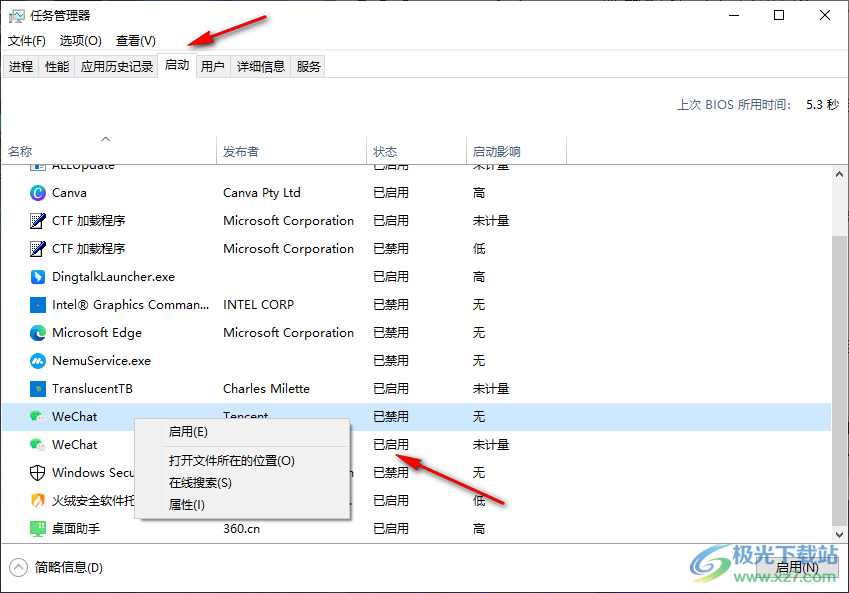Click the 启用(N) button

coord(796,568)
